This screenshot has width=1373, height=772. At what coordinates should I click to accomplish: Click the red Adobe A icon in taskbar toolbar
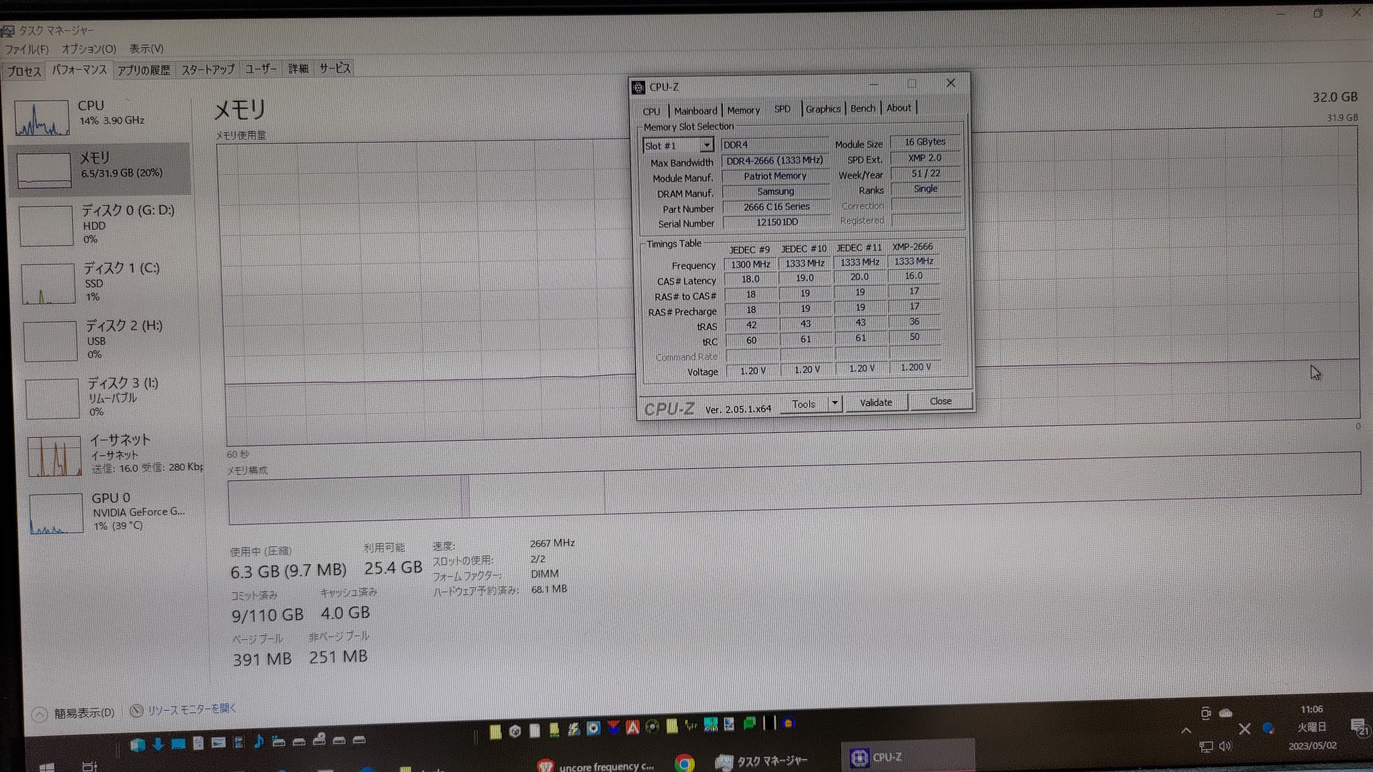point(633,727)
